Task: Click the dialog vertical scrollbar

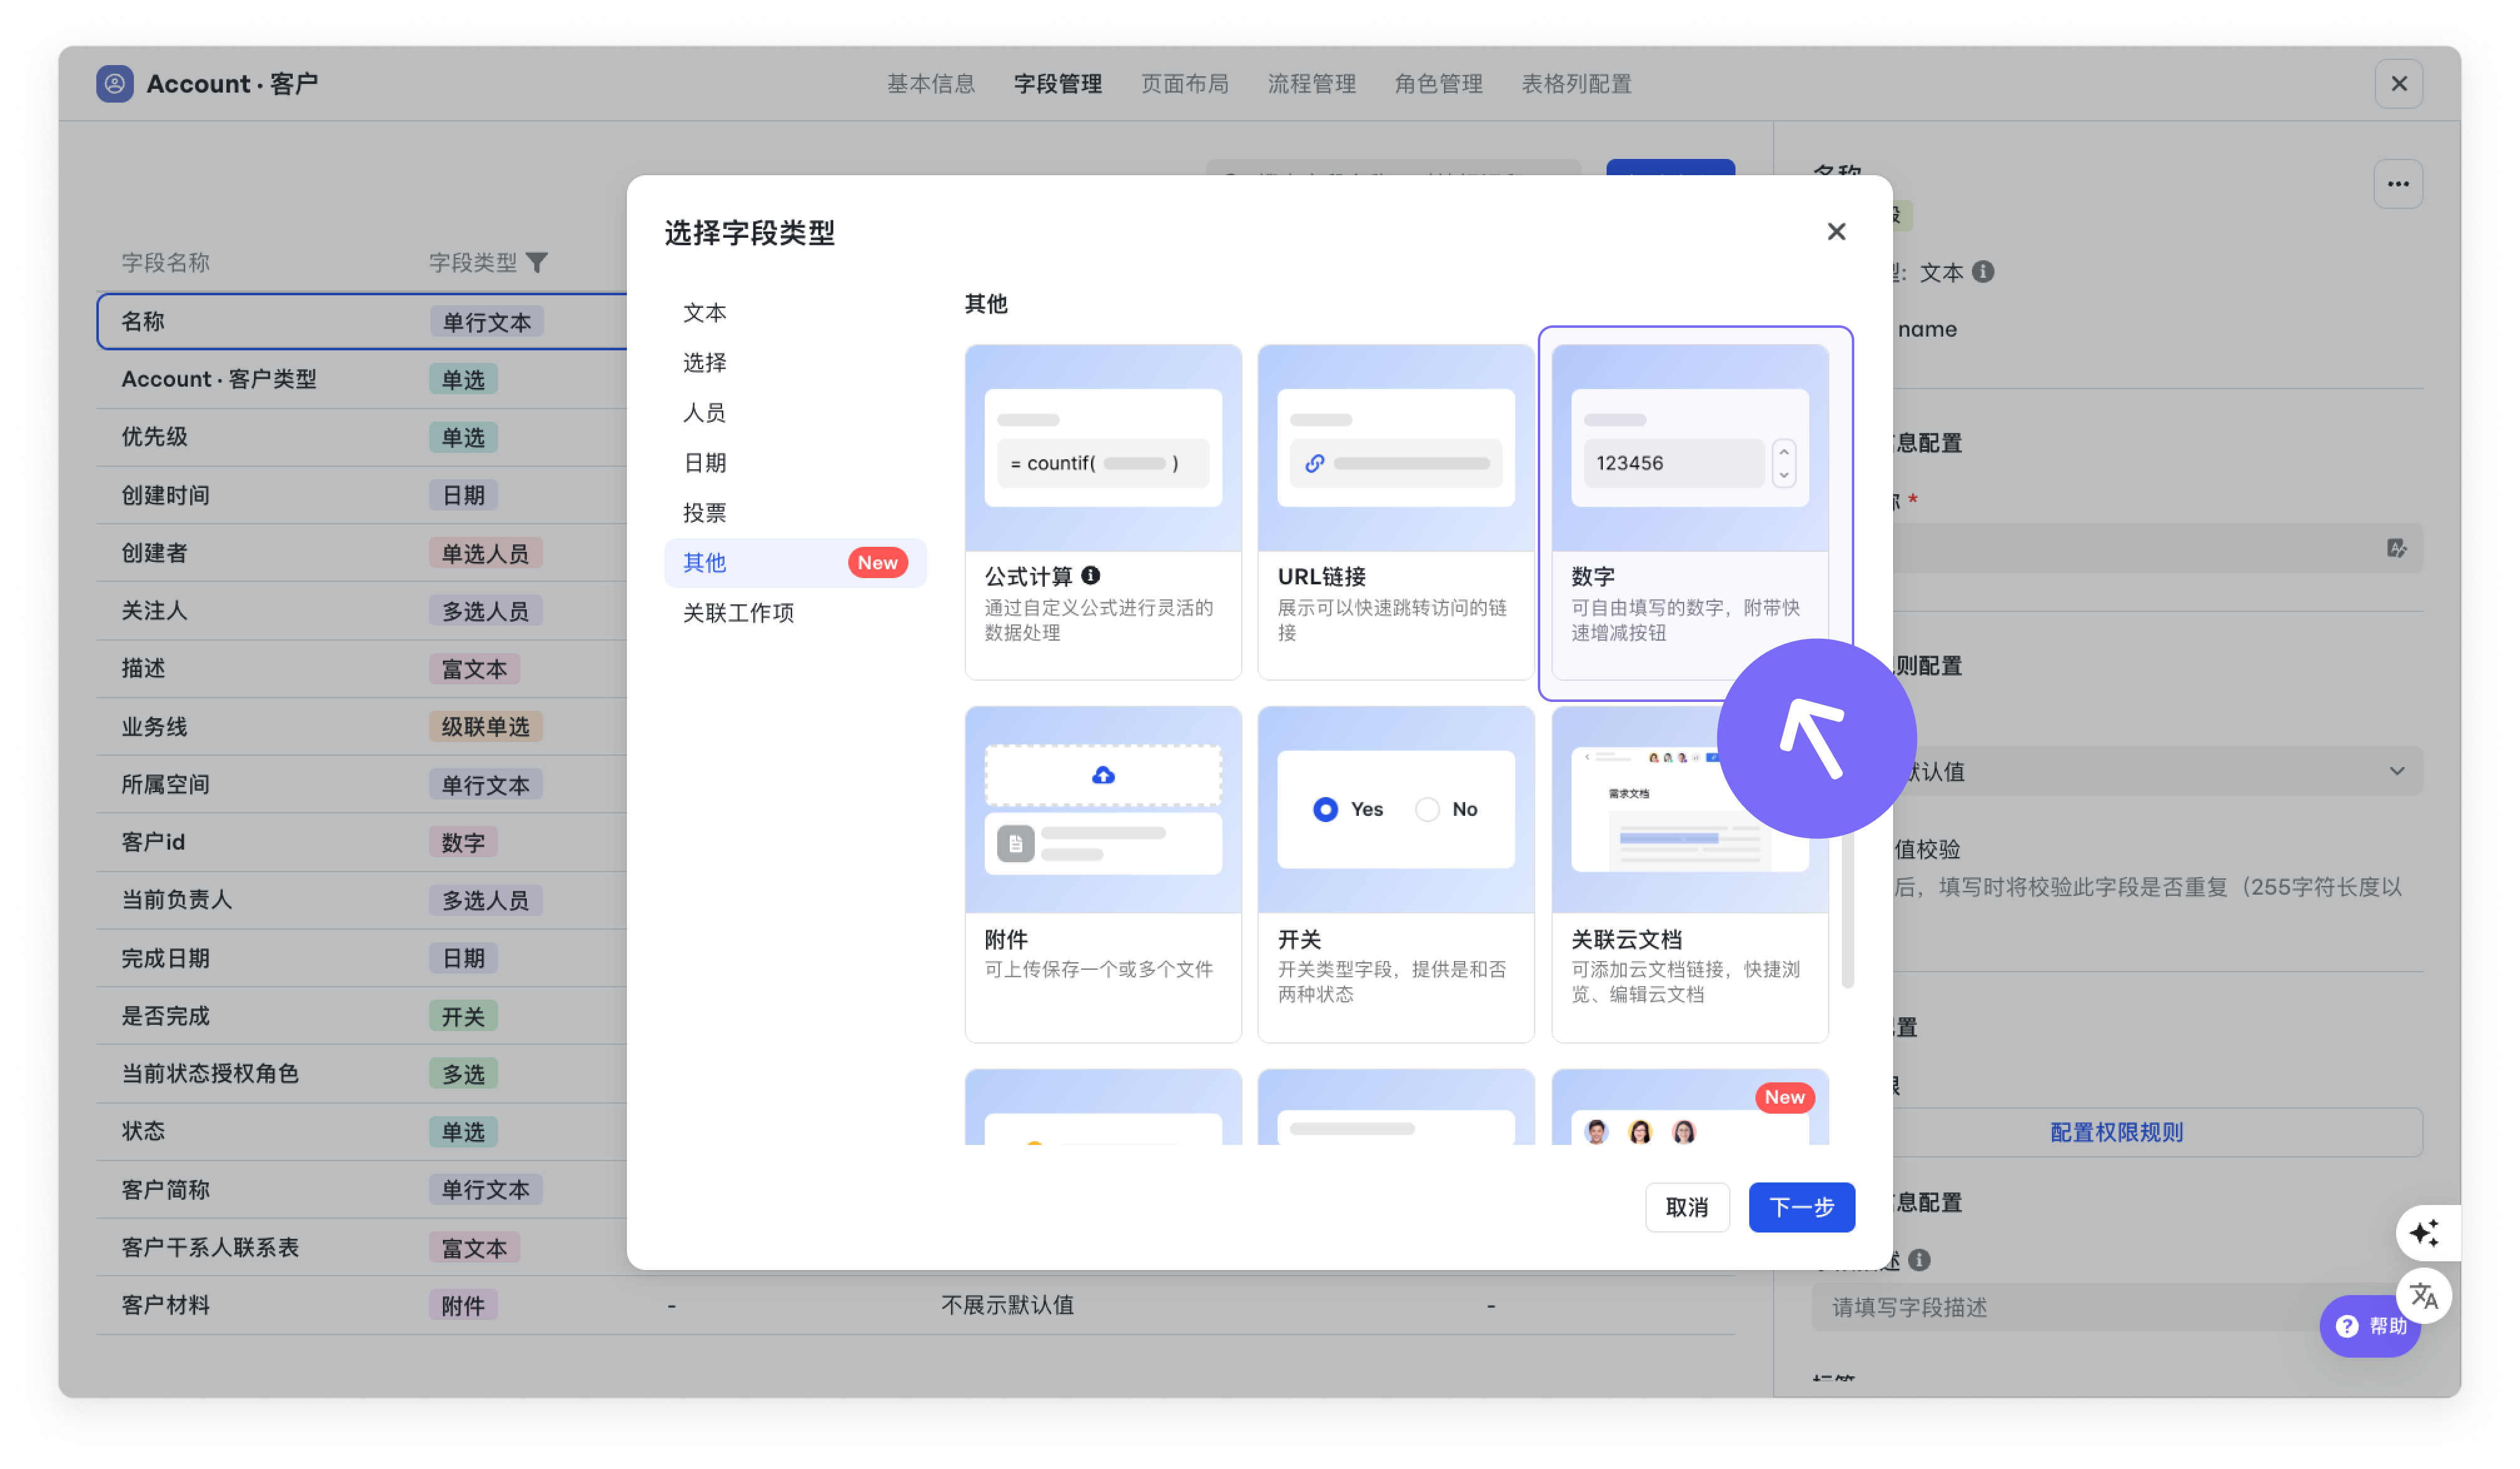Action: pos(1847,910)
